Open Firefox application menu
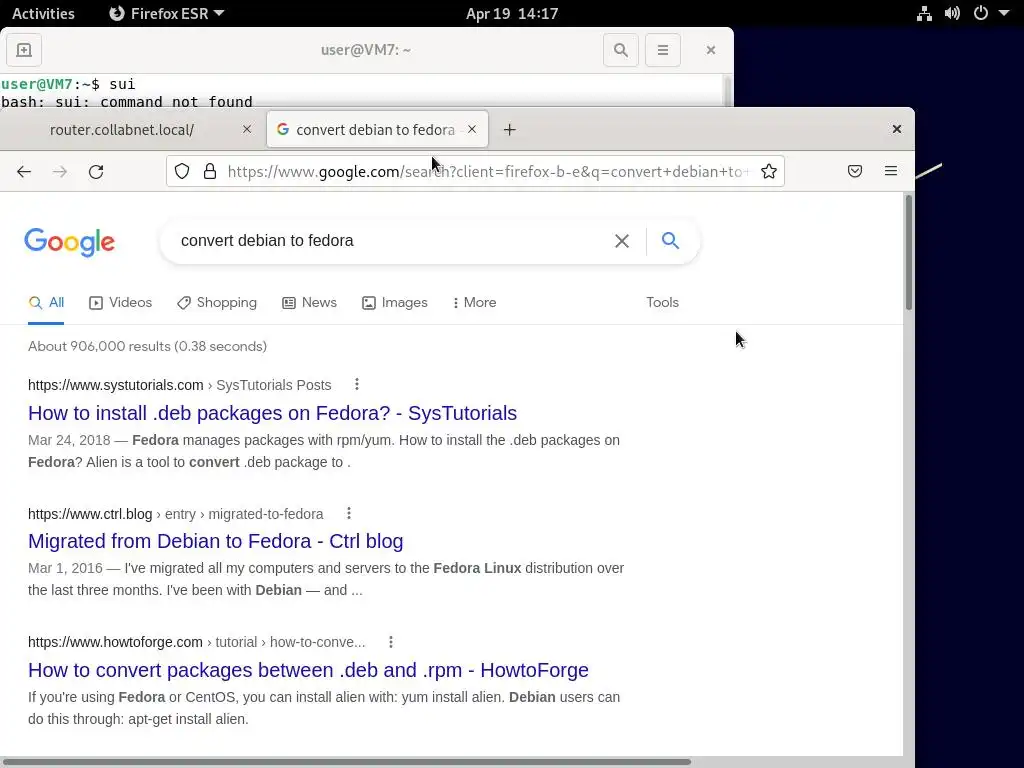The height and width of the screenshot is (768, 1024). pyautogui.click(x=891, y=171)
